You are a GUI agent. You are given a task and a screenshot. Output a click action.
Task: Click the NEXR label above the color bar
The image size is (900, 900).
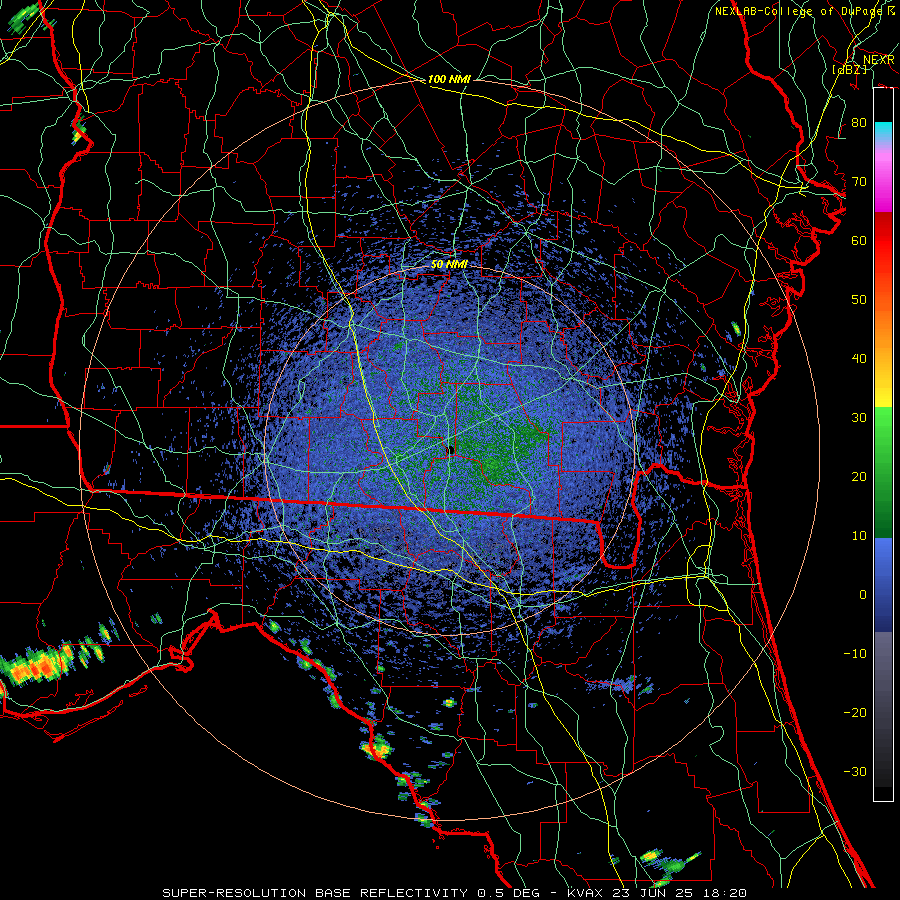(x=879, y=60)
